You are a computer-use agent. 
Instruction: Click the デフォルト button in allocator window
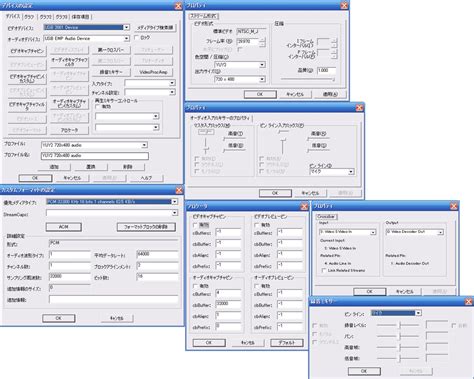pyautogui.click(x=287, y=343)
